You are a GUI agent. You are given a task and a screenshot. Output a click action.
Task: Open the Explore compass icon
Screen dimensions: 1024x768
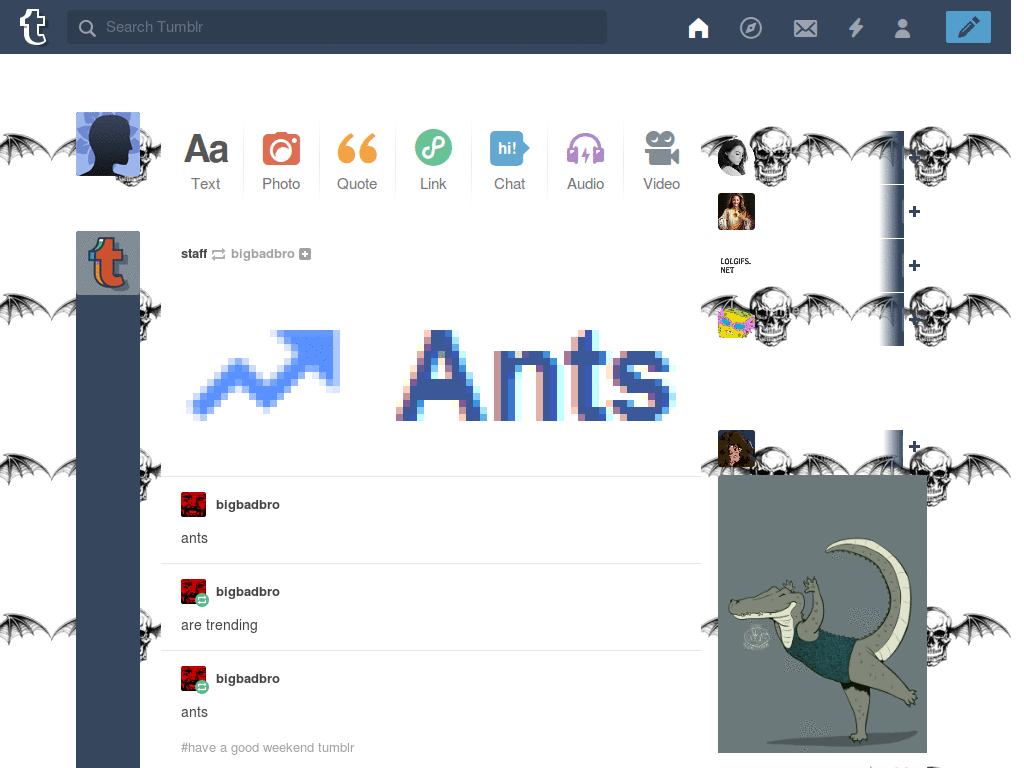click(750, 27)
